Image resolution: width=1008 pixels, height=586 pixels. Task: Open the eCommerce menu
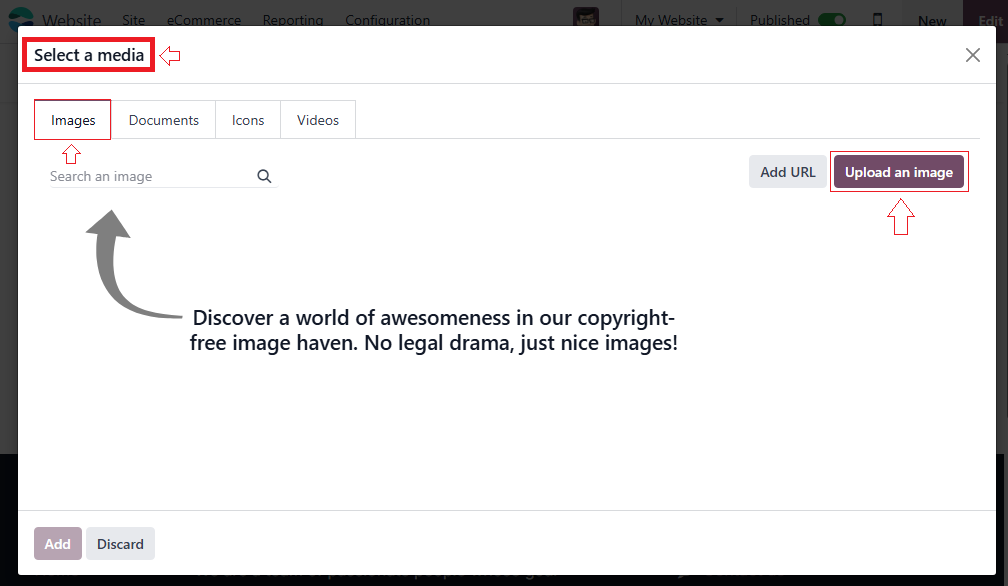pyautogui.click(x=203, y=19)
